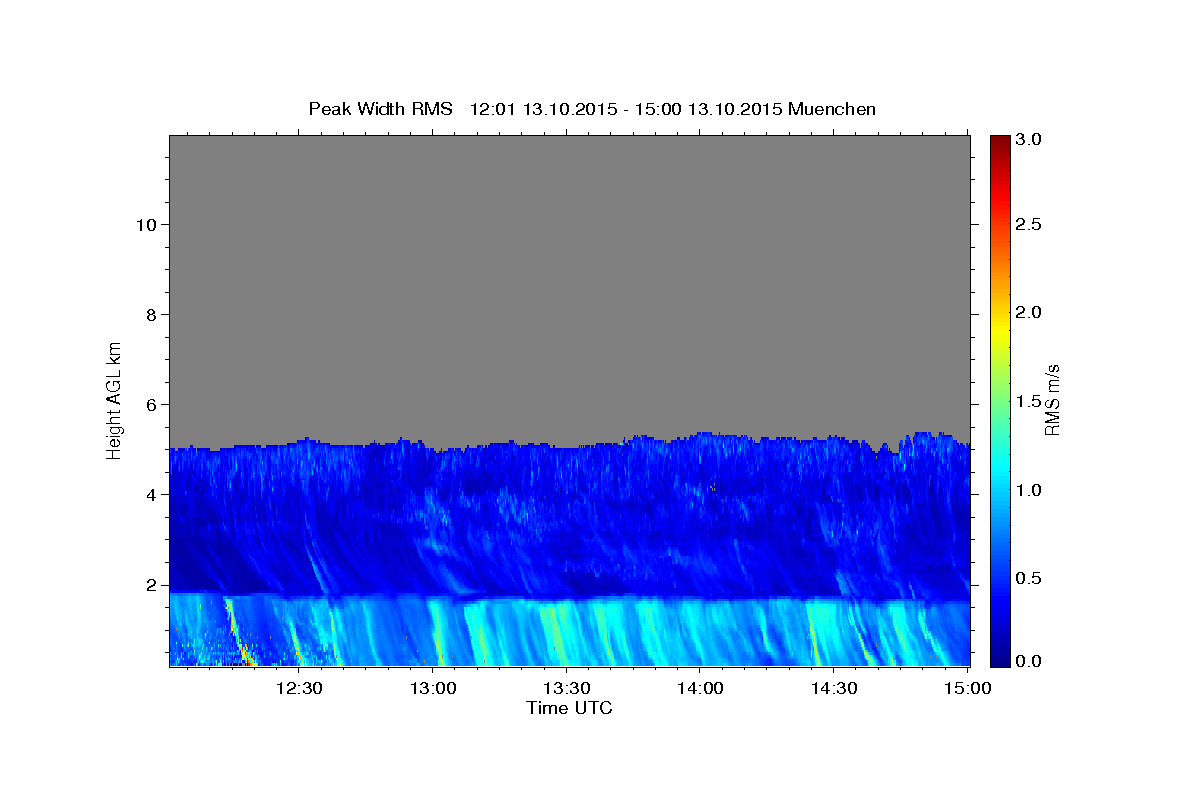Click the height tick label 4

pyautogui.click(x=150, y=495)
